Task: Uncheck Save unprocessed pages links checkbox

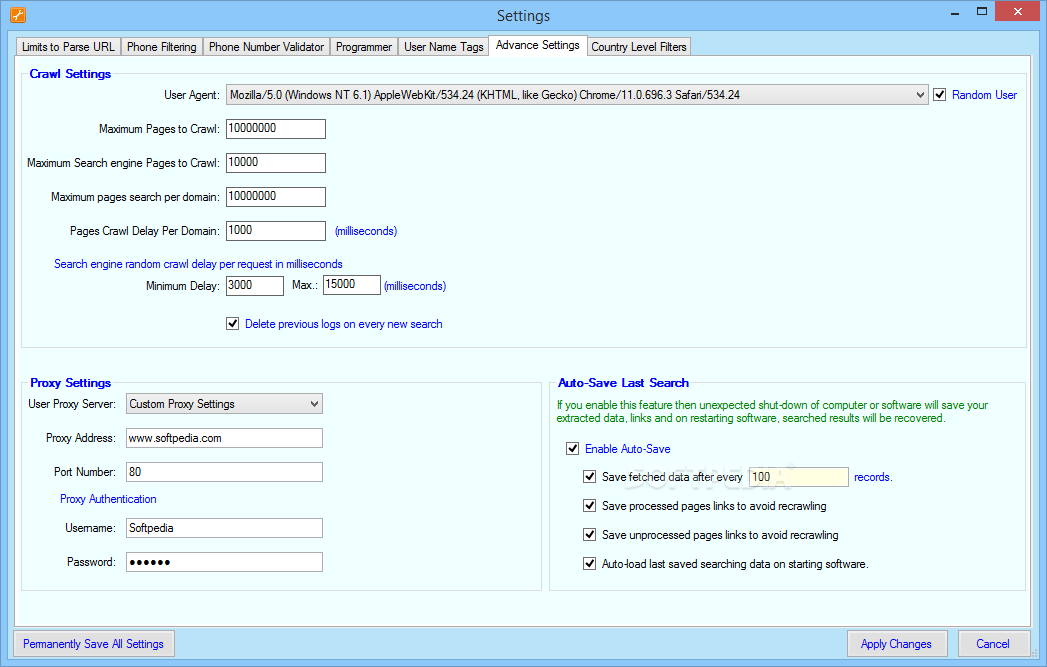Action: tap(590, 534)
